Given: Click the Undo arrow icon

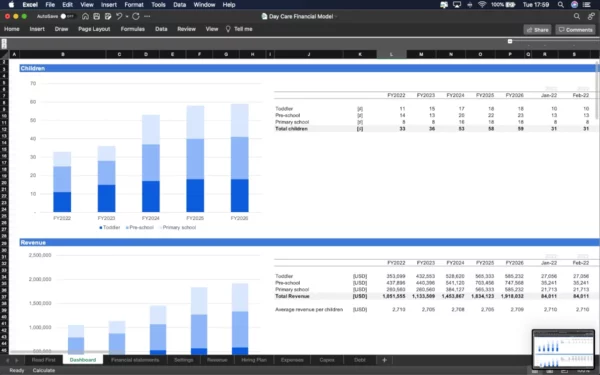Looking at the screenshot, I should click(x=119, y=16).
